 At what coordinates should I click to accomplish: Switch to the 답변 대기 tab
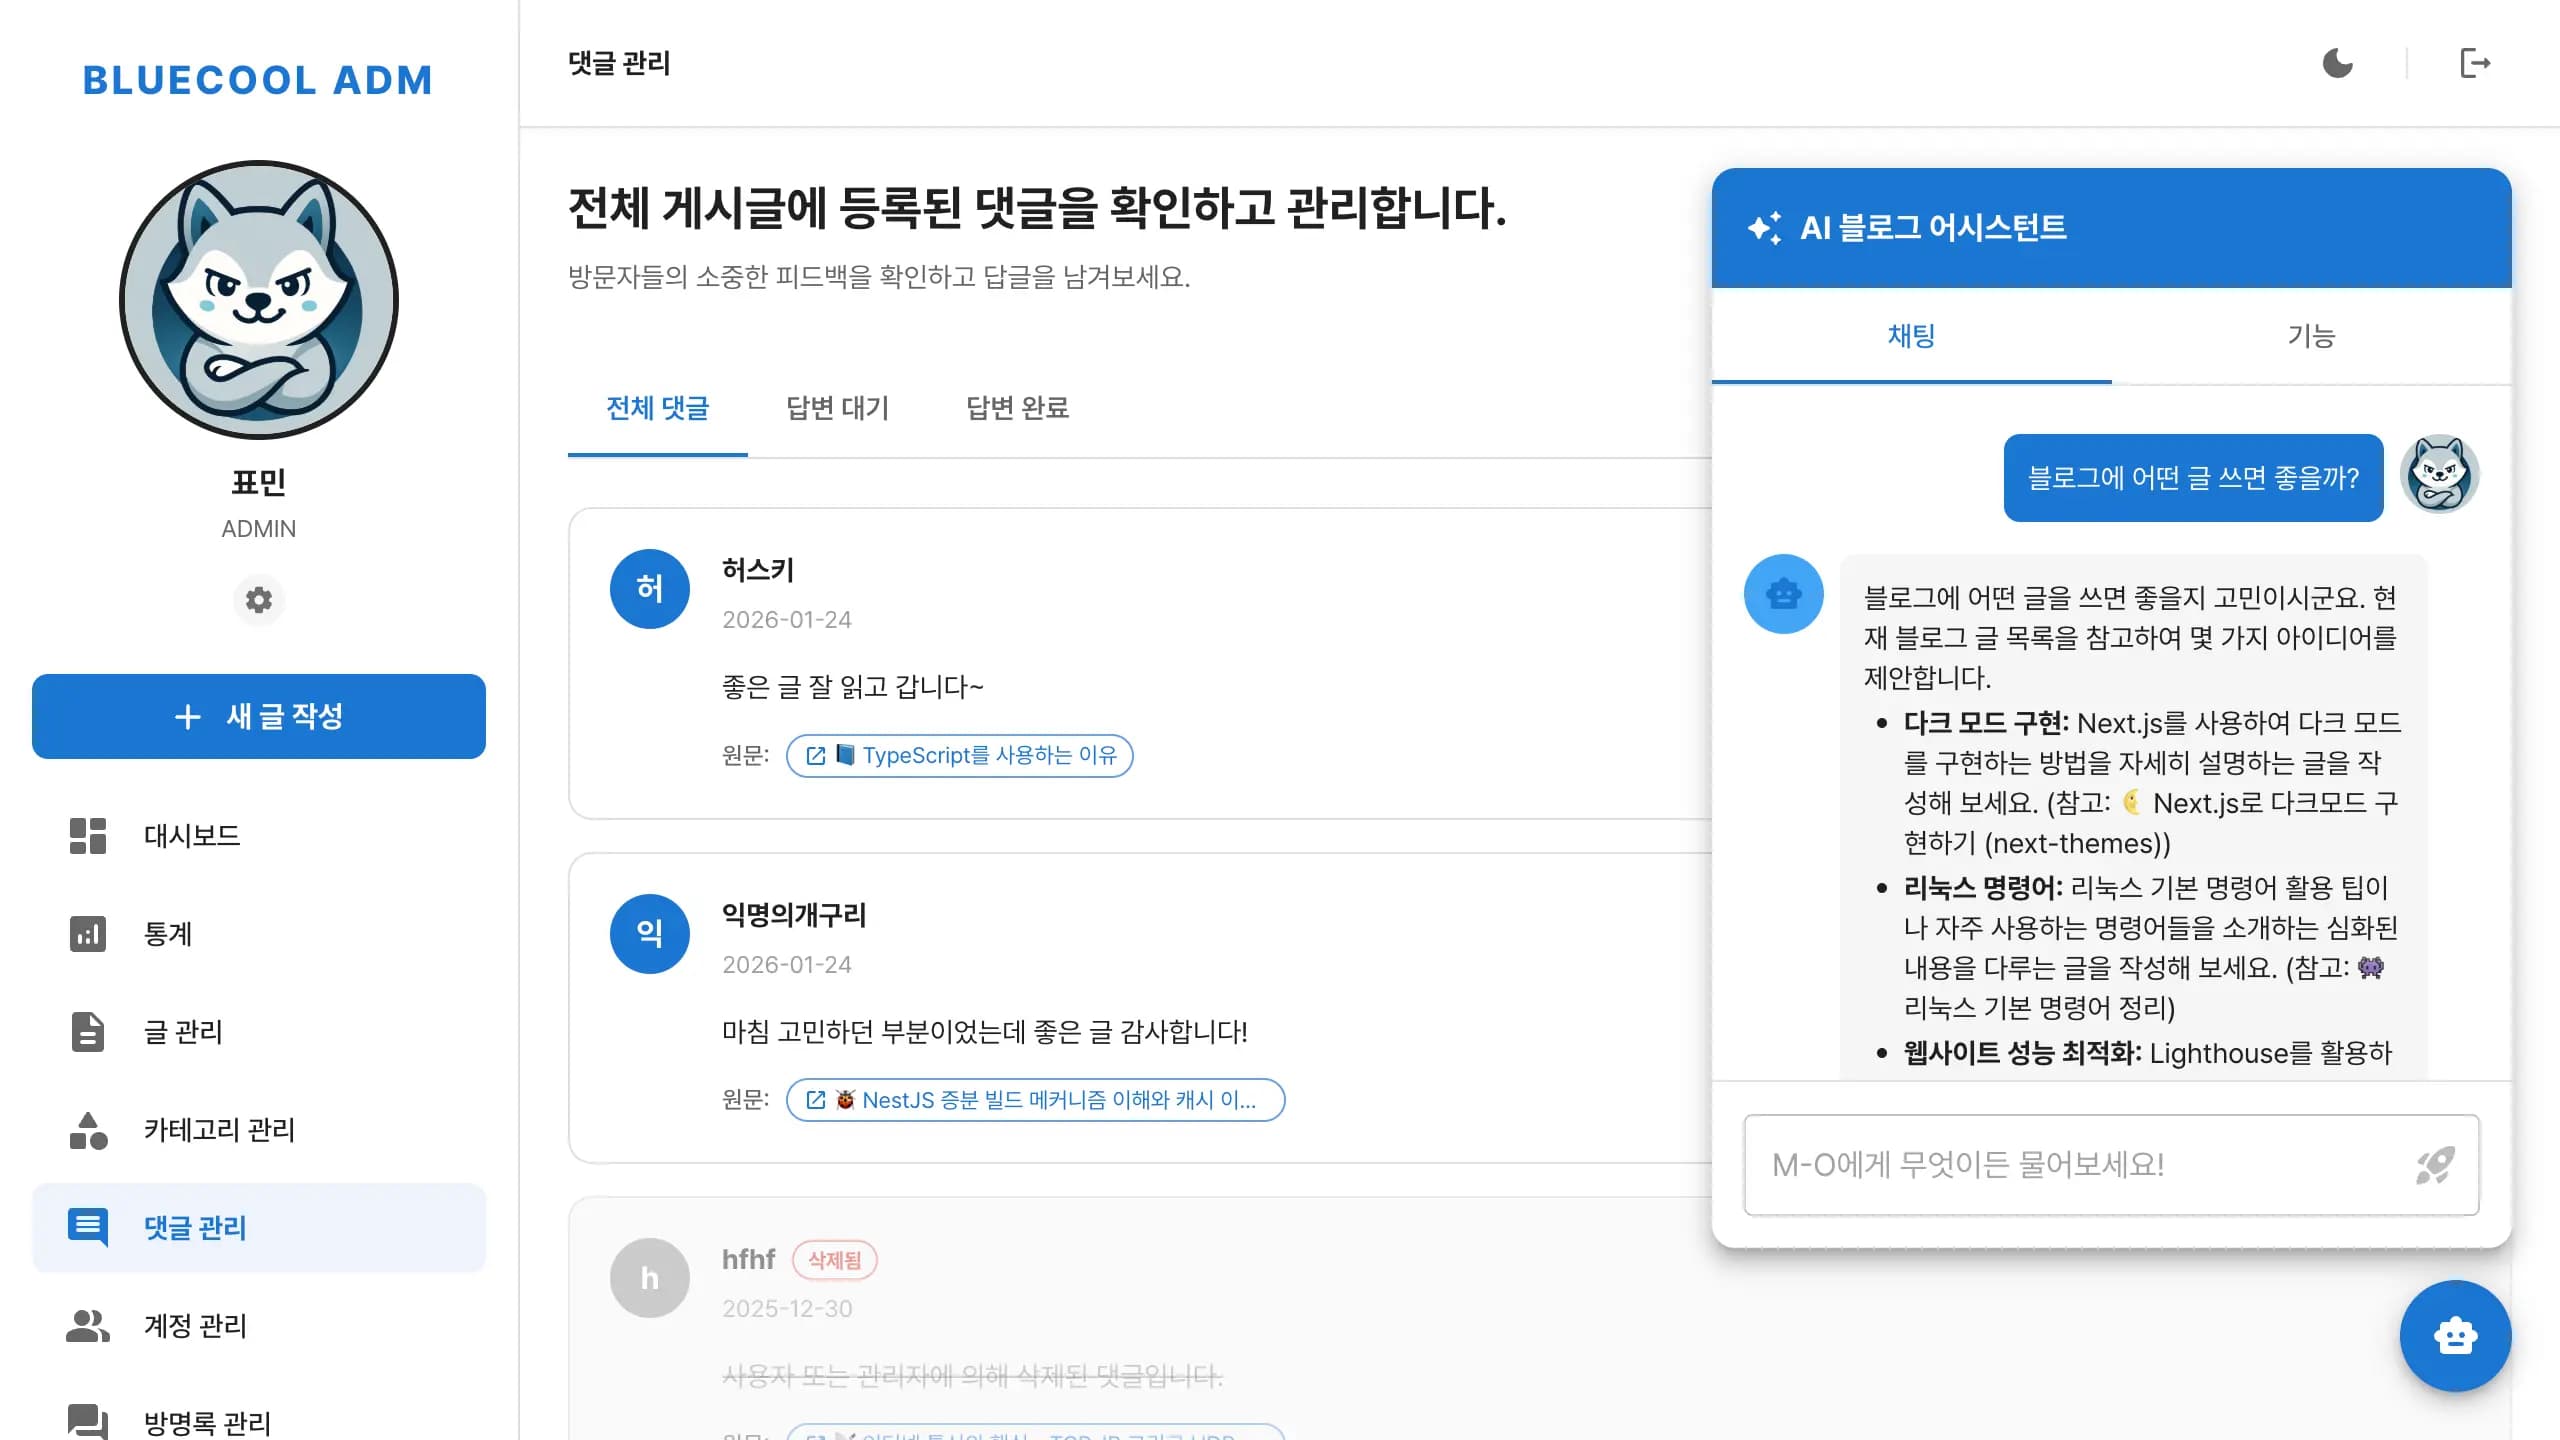(x=838, y=409)
